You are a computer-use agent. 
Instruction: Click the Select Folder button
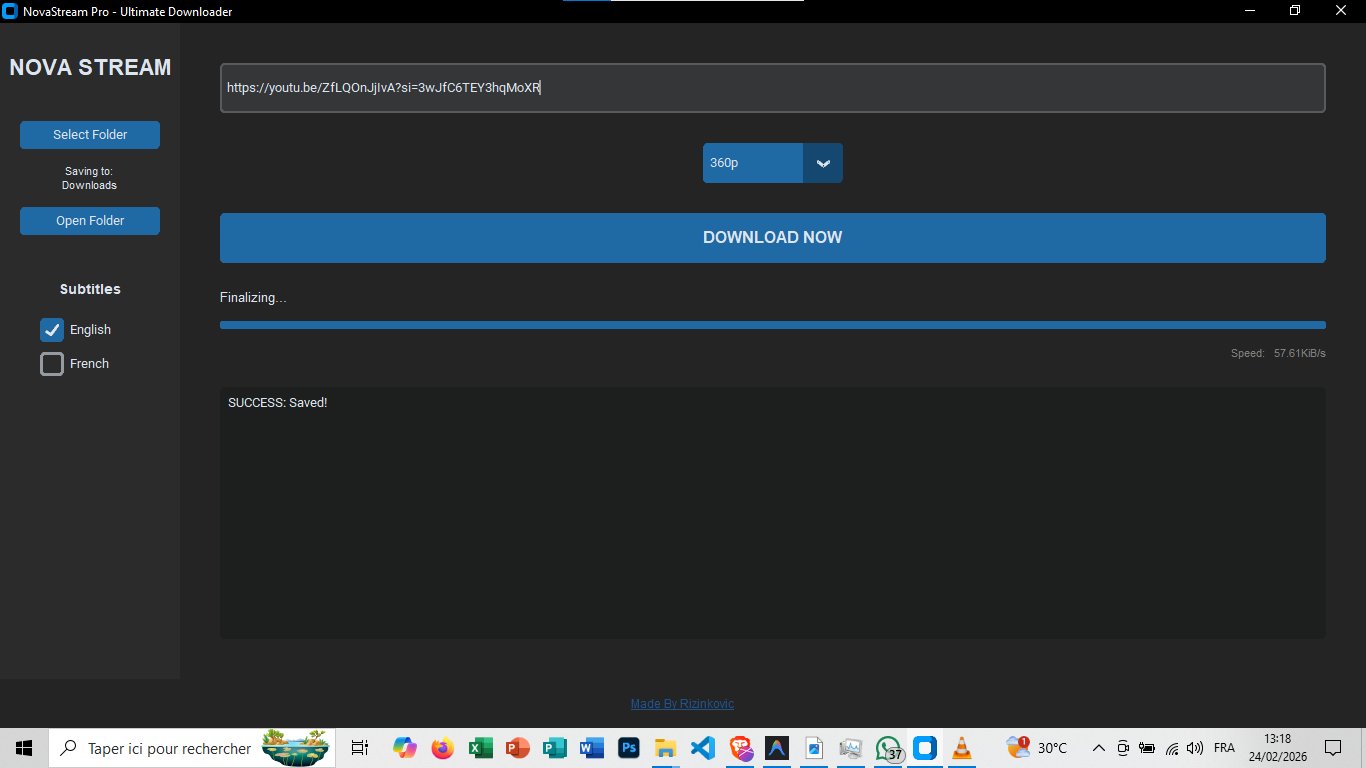[90, 135]
